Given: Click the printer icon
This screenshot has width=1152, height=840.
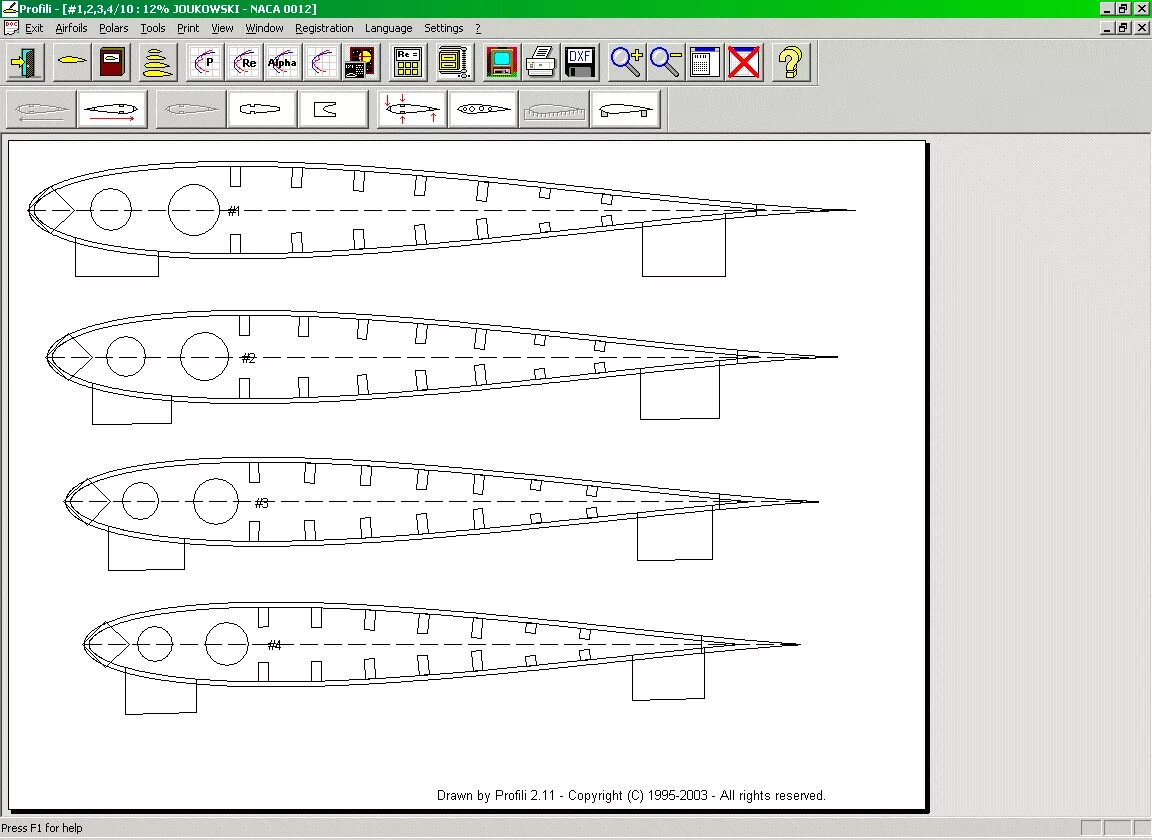Looking at the screenshot, I should coord(541,62).
